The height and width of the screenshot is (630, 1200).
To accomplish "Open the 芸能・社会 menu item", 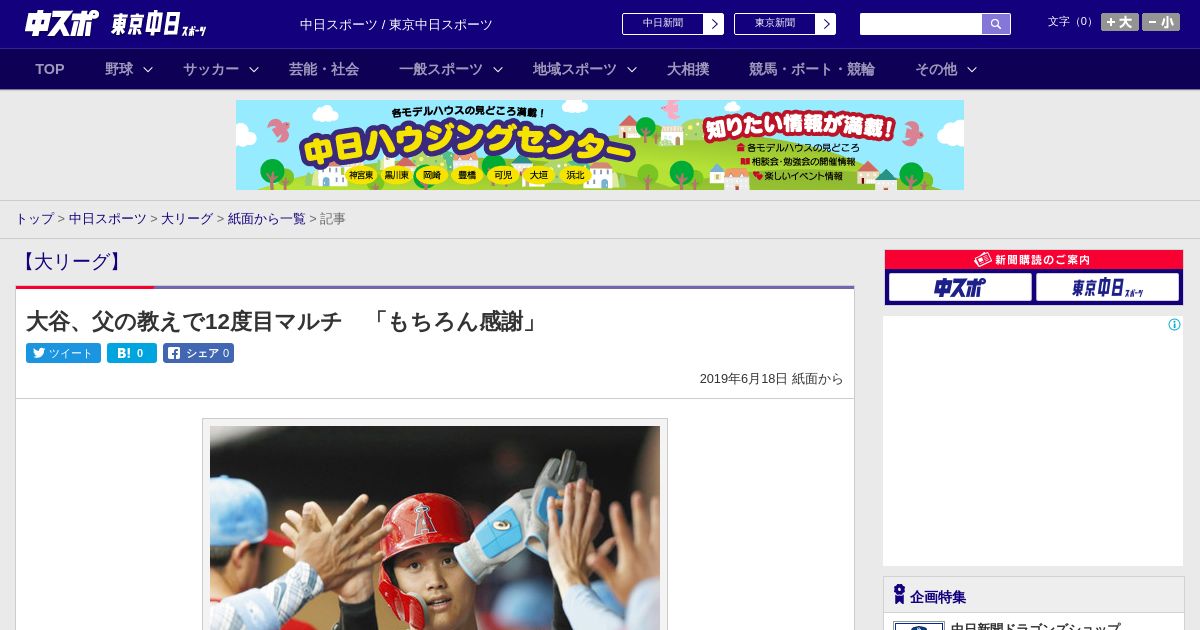I will 324,69.
